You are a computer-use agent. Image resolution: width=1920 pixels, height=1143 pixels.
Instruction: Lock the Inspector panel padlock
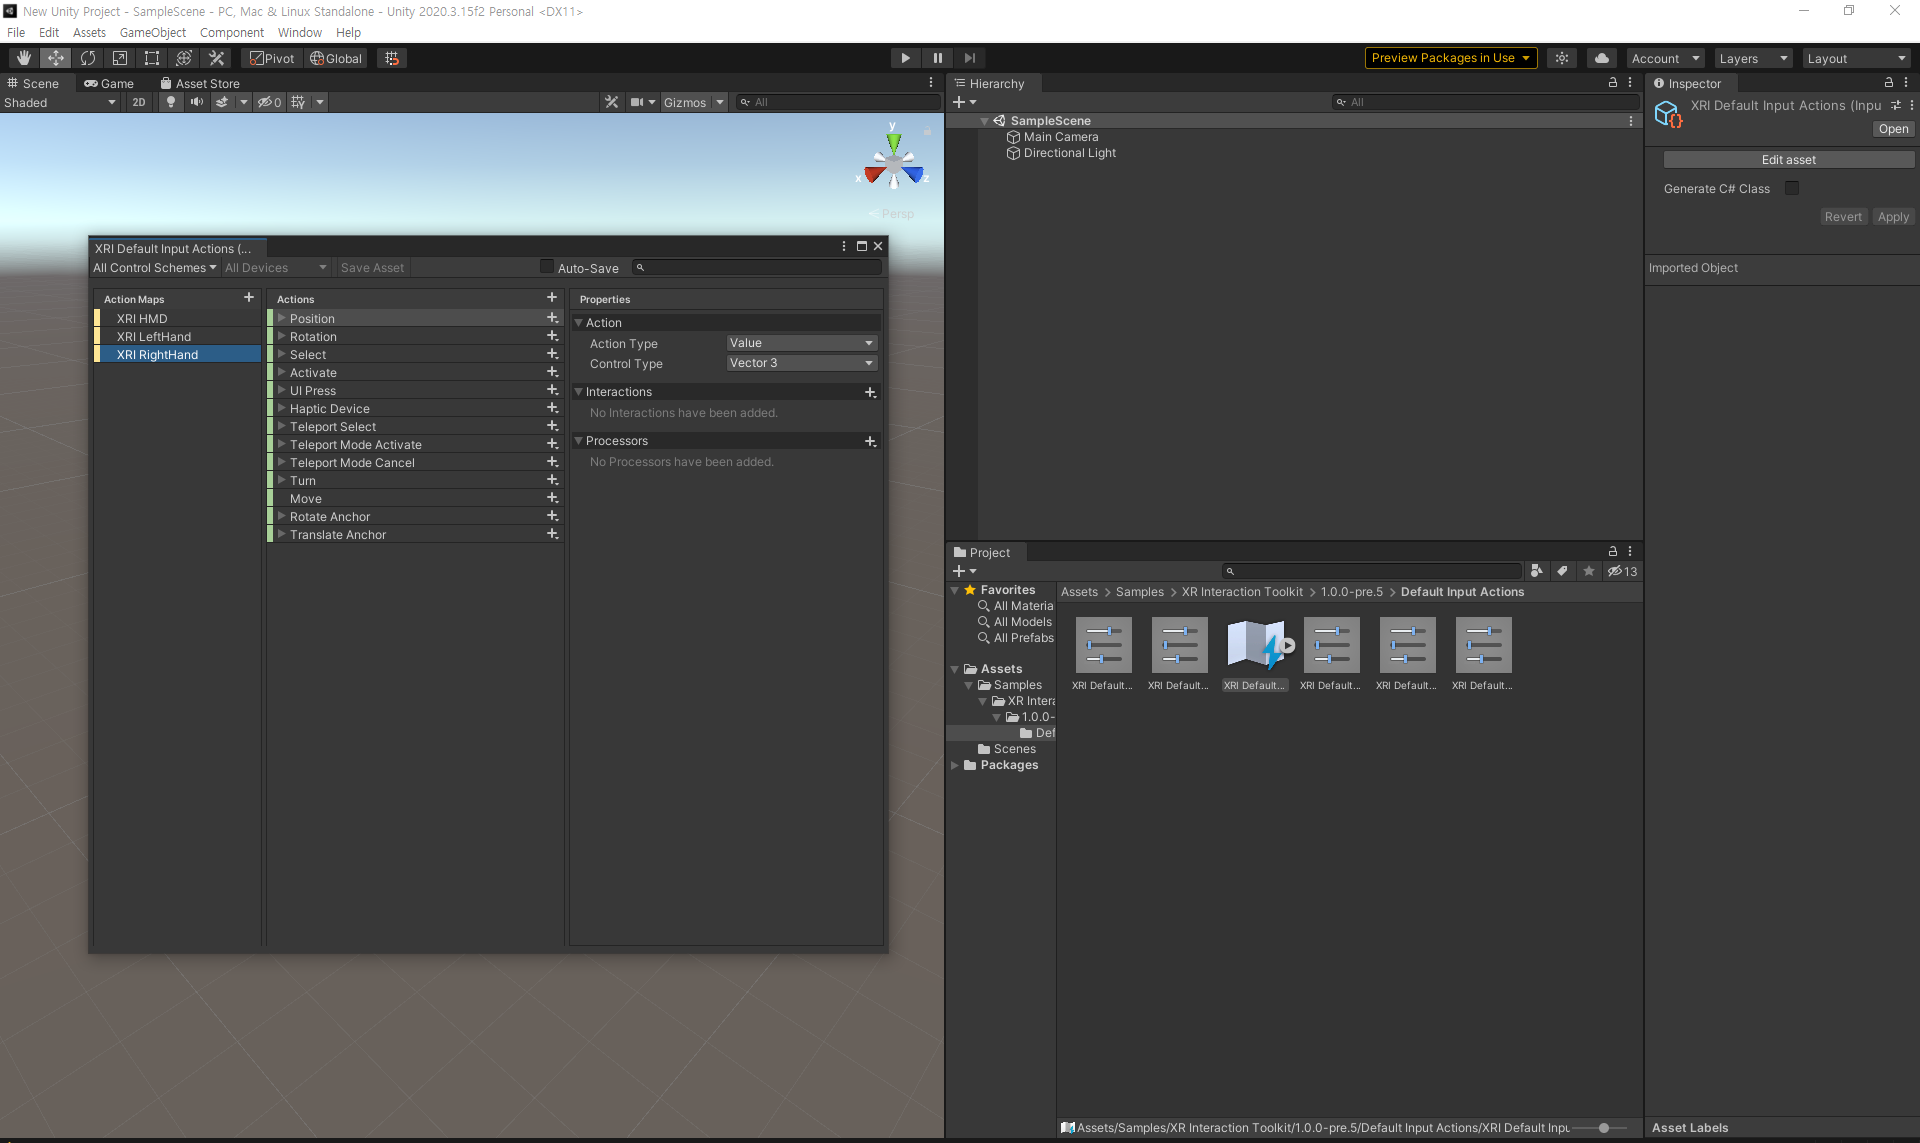[1889, 83]
